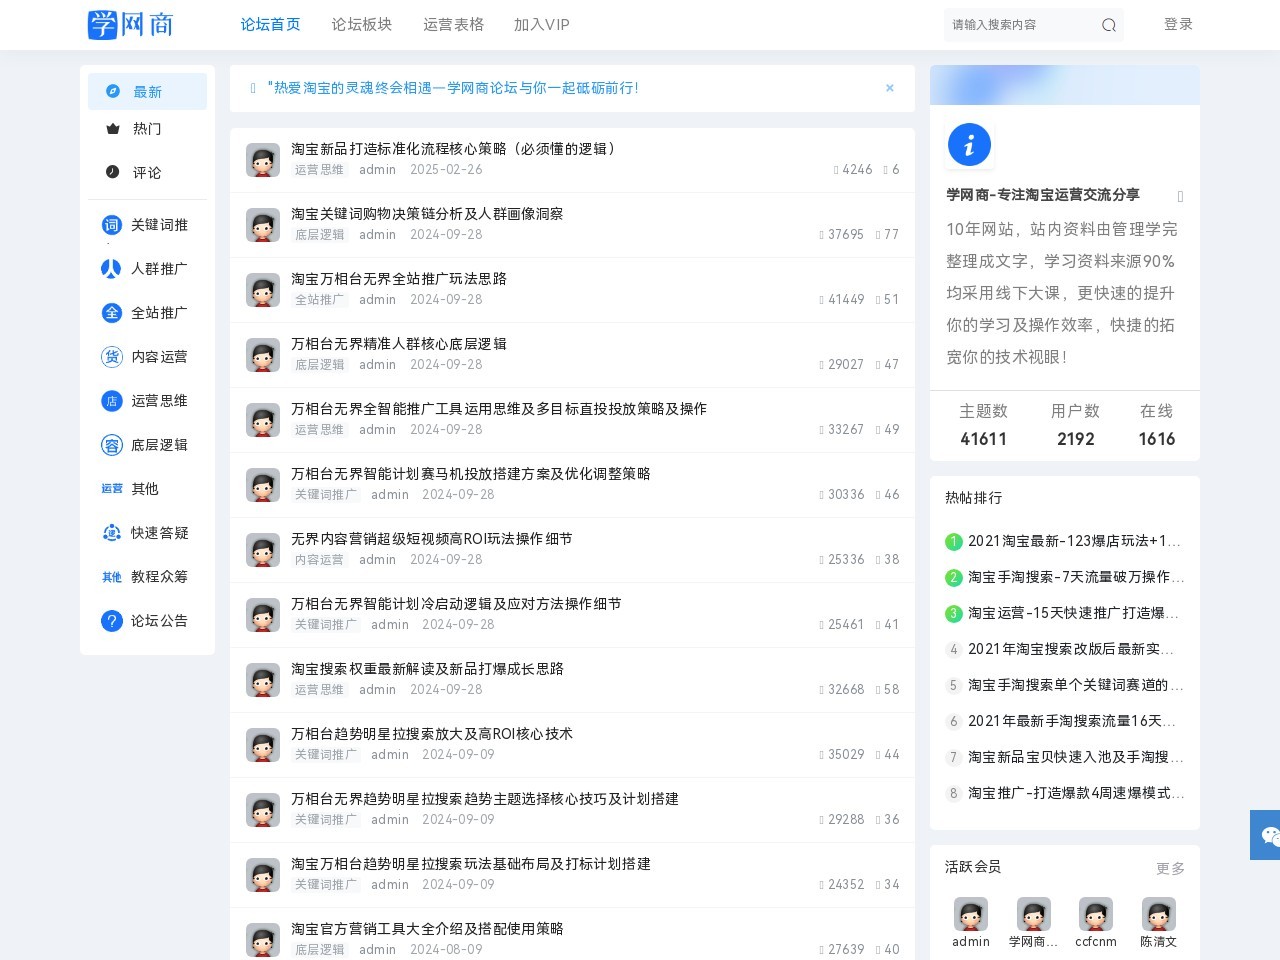Dismiss the announcement banner
This screenshot has height=960, width=1280.
click(x=889, y=88)
